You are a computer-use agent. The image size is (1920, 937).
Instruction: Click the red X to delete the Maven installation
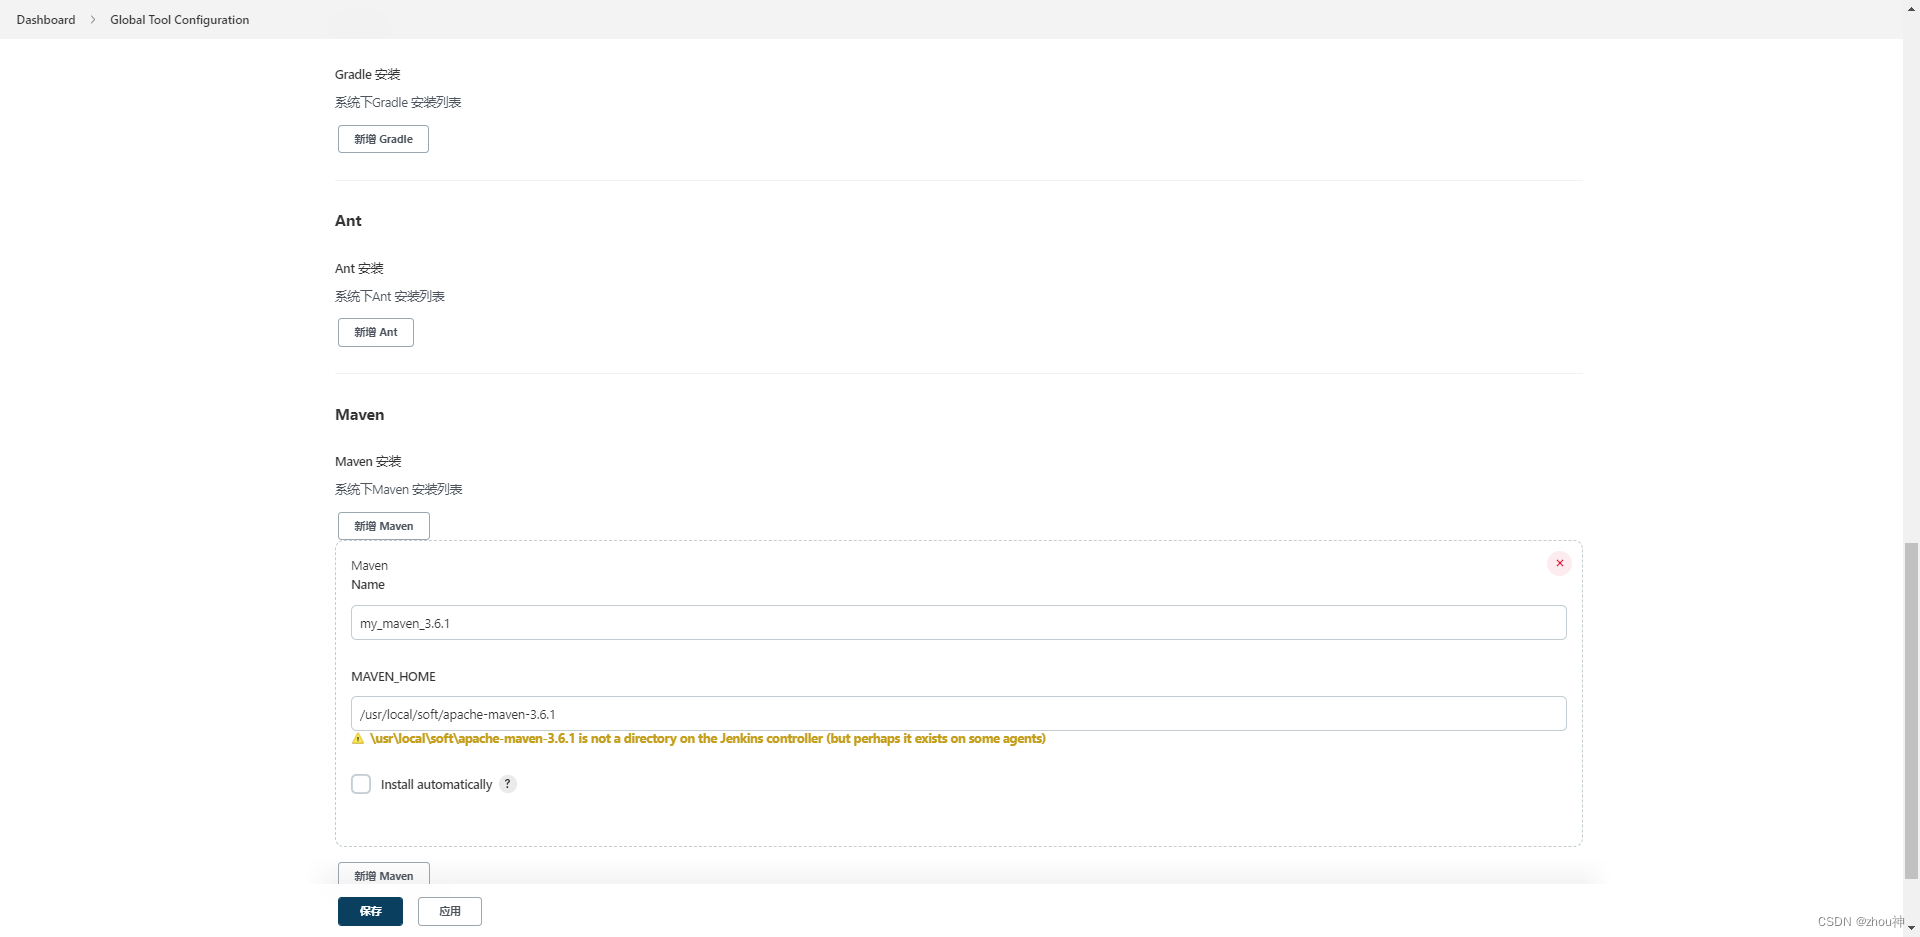(x=1559, y=563)
